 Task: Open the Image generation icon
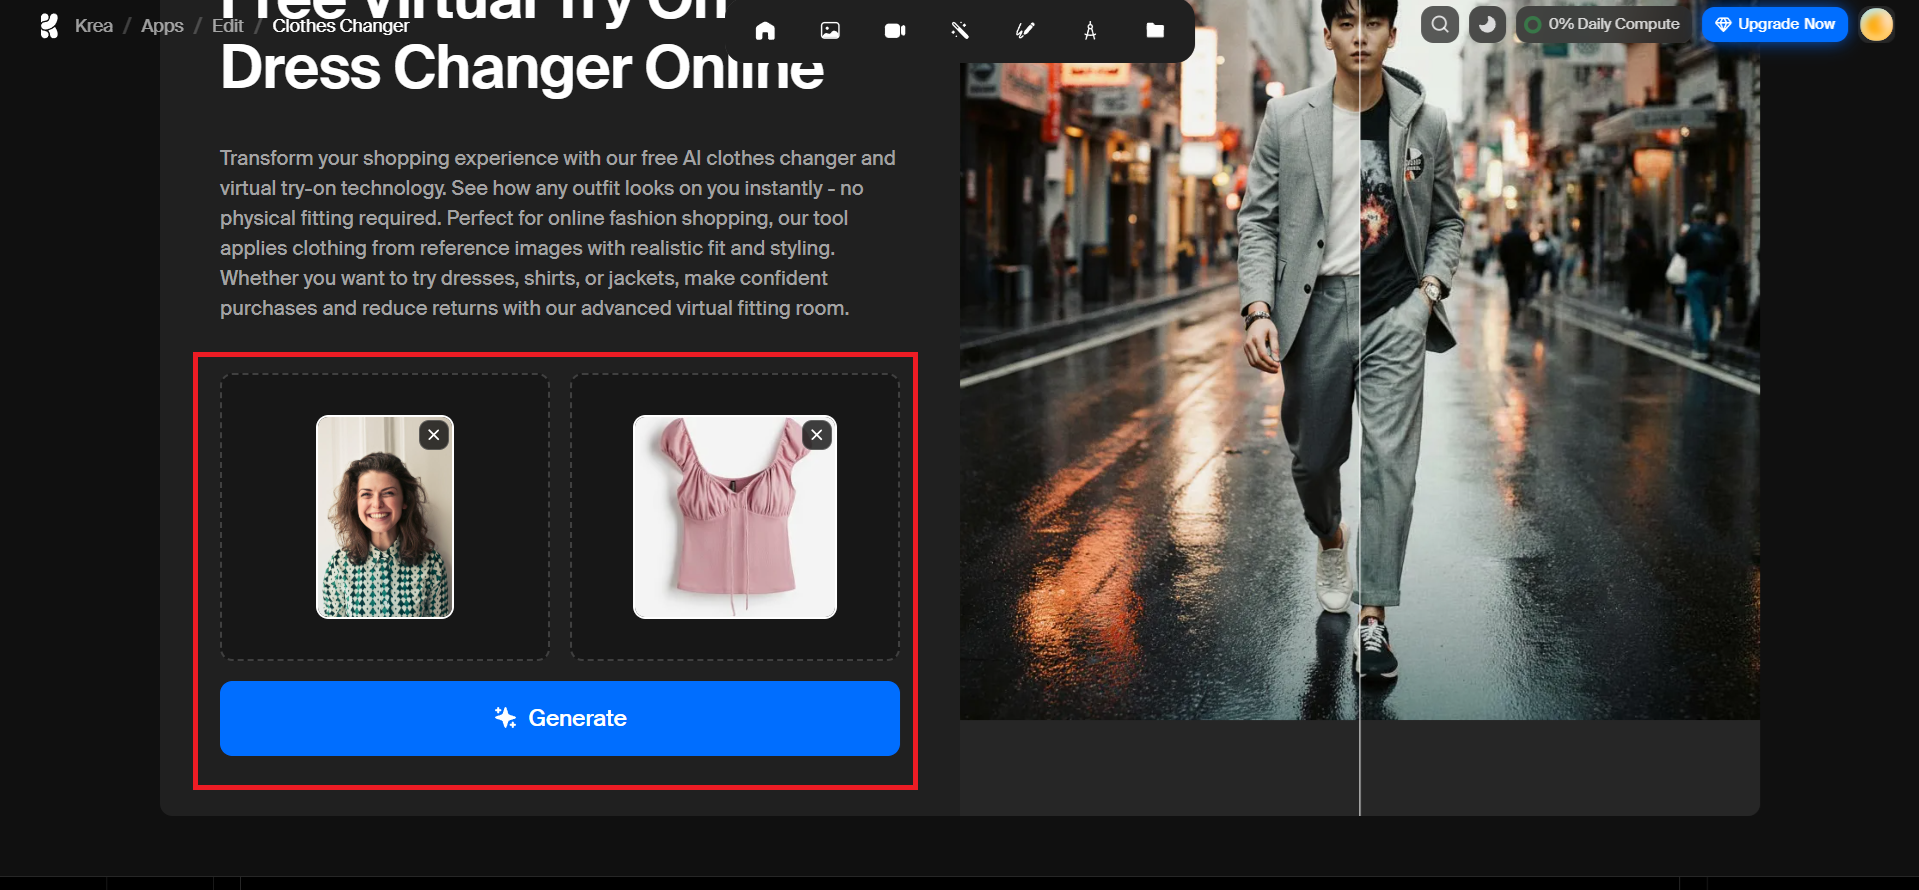pos(830,30)
